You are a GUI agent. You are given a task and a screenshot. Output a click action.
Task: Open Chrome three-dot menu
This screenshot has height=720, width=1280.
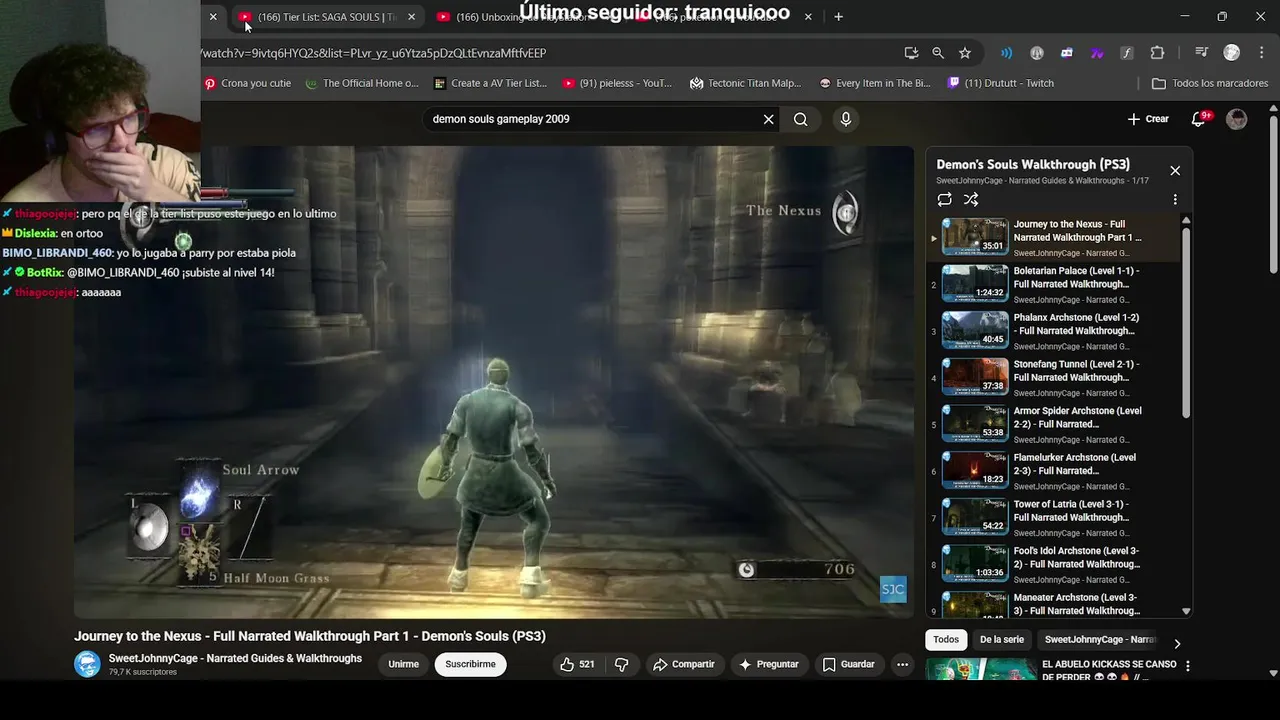coord(1260,53)
